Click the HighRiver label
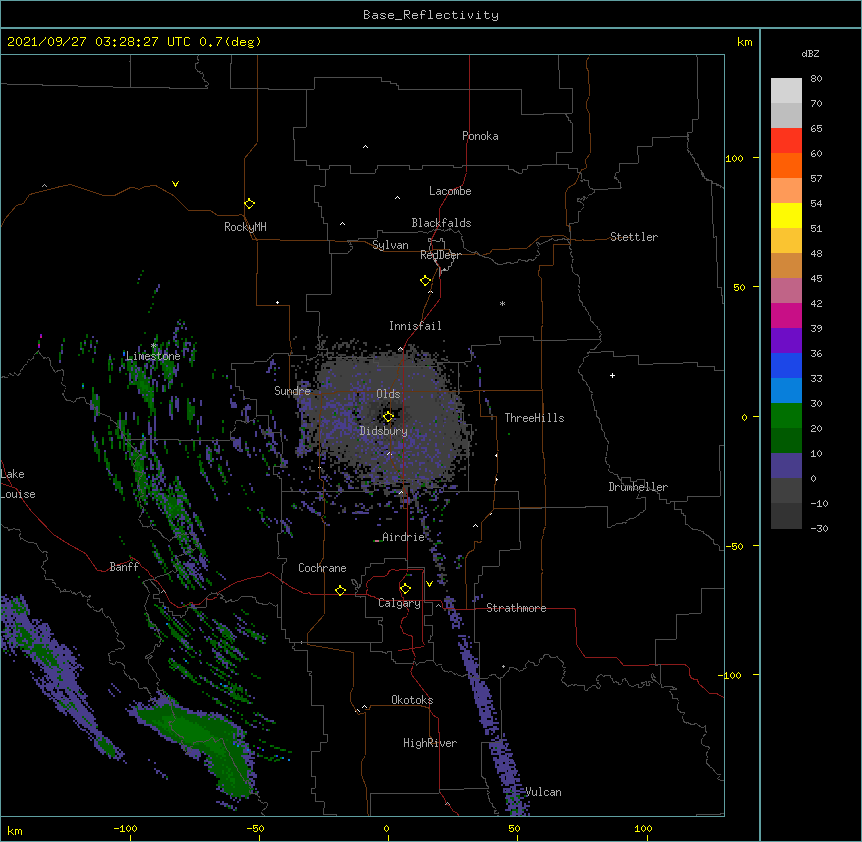The height and width of the screenshot is (842, 862). pyautogui.click(x=430, y=743)
